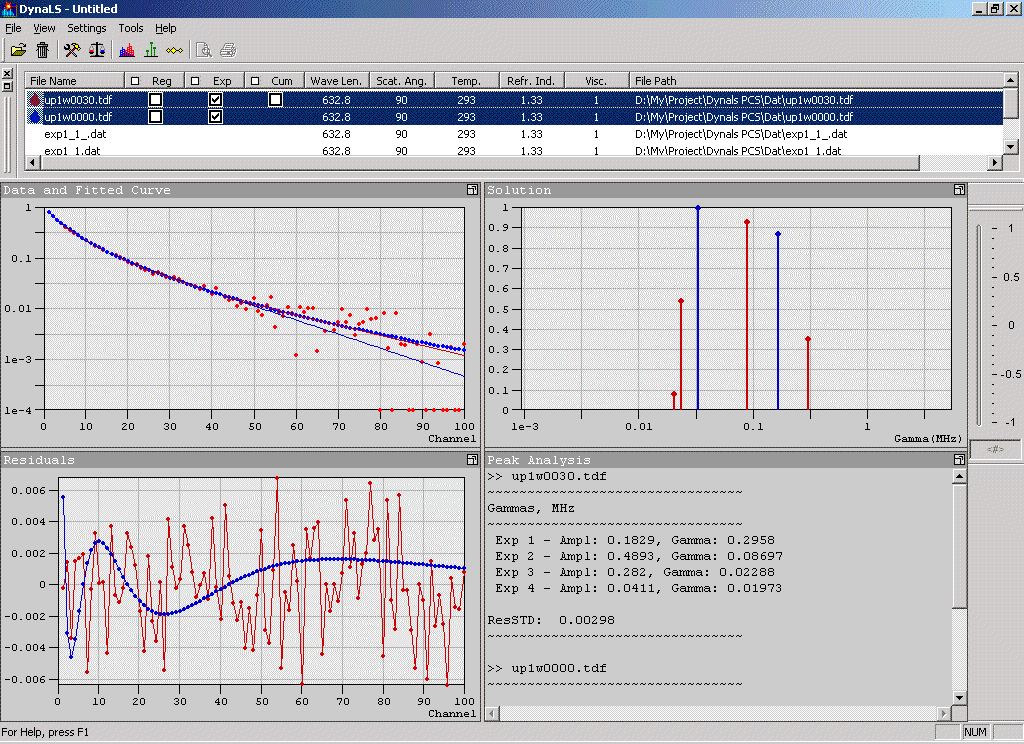1024x744 pixels.
Task: Open the hammer and wrench settings icon
Action: (72, 50)
